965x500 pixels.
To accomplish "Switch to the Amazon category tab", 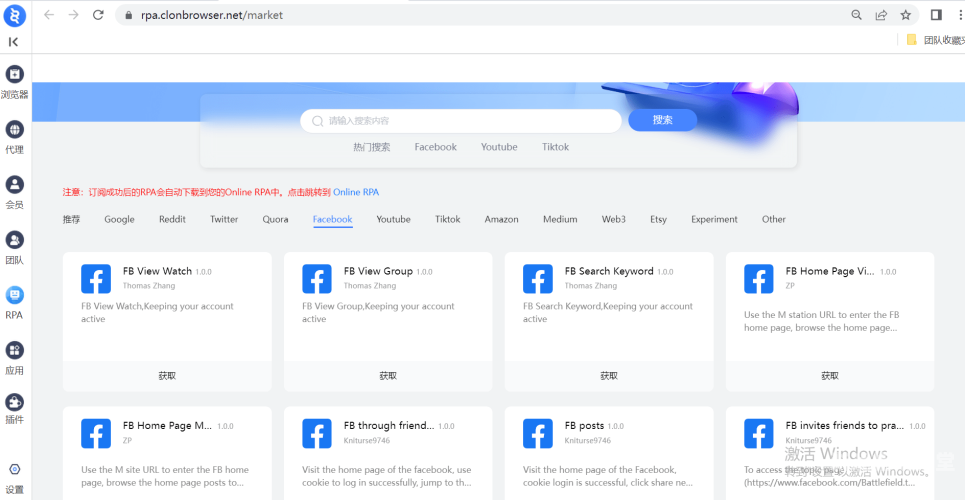I will [x=501, y=219].
